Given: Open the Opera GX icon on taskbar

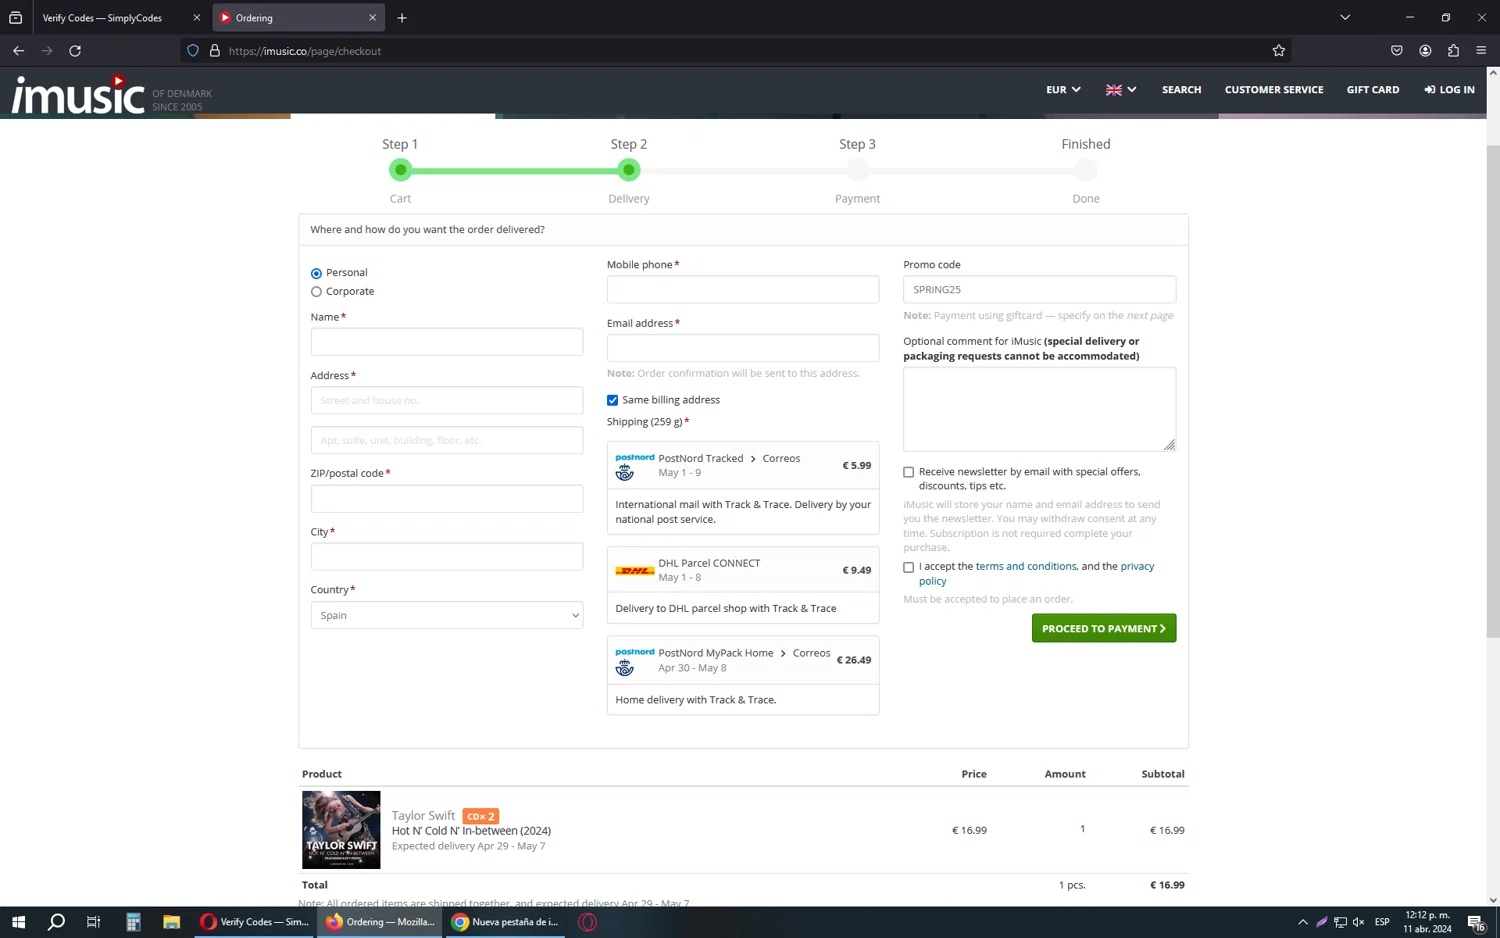Looking at the screenshot, I should point(587,922).
